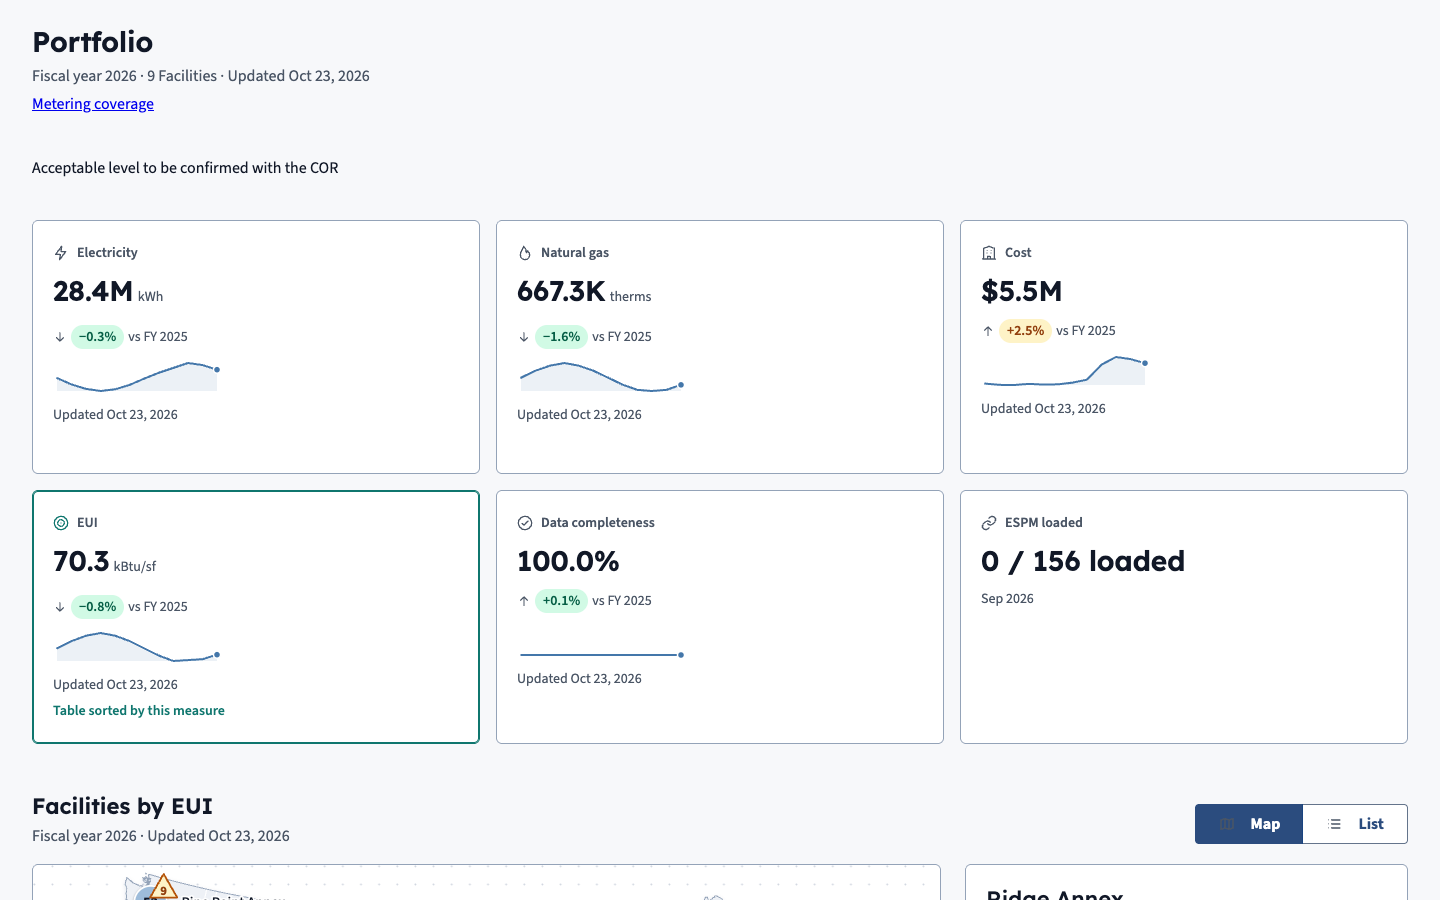
Task: Click the down arrow beside −1.6%
Action: [524, 337]
